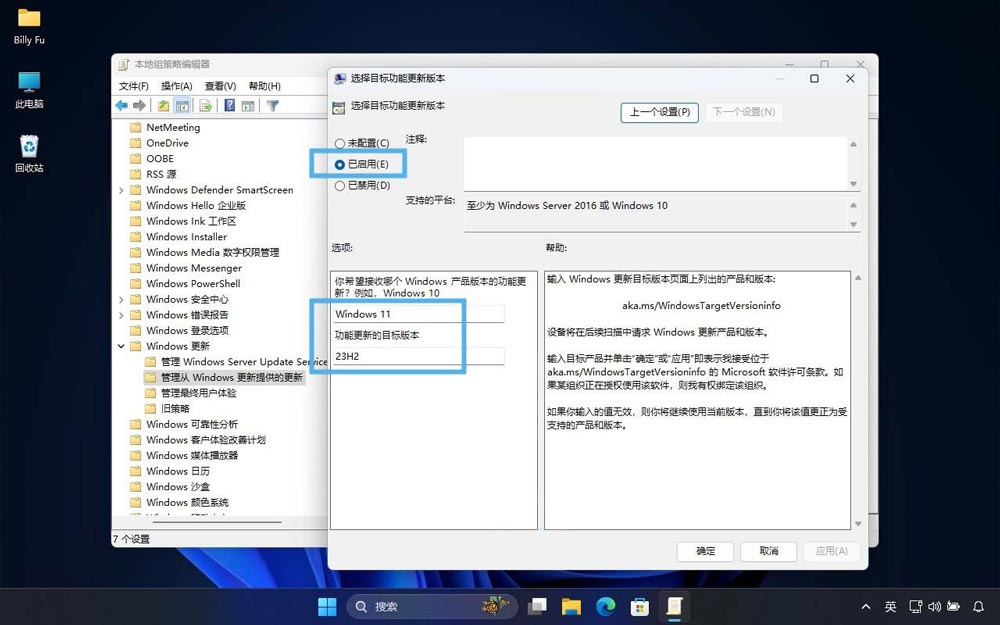
Task: Click the 23H2 target version input field
Action: 419,356
